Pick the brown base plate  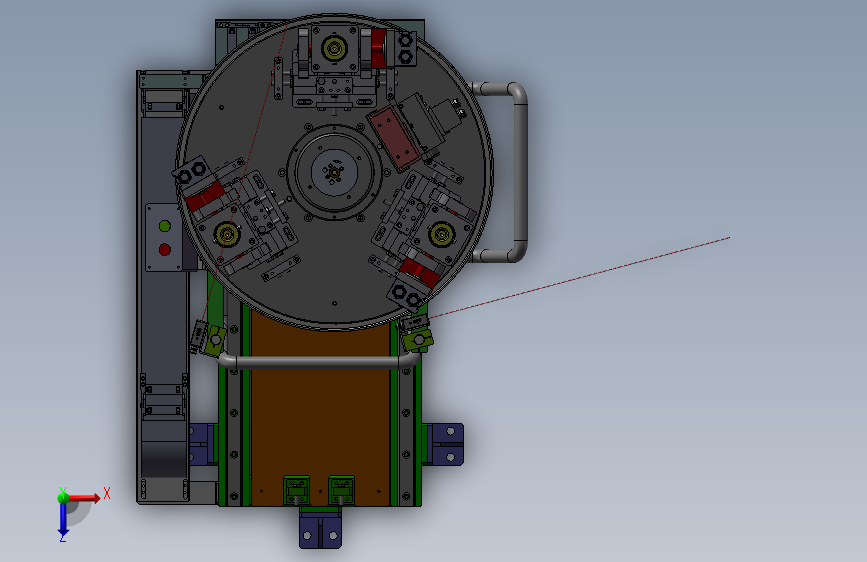[320, 409]
